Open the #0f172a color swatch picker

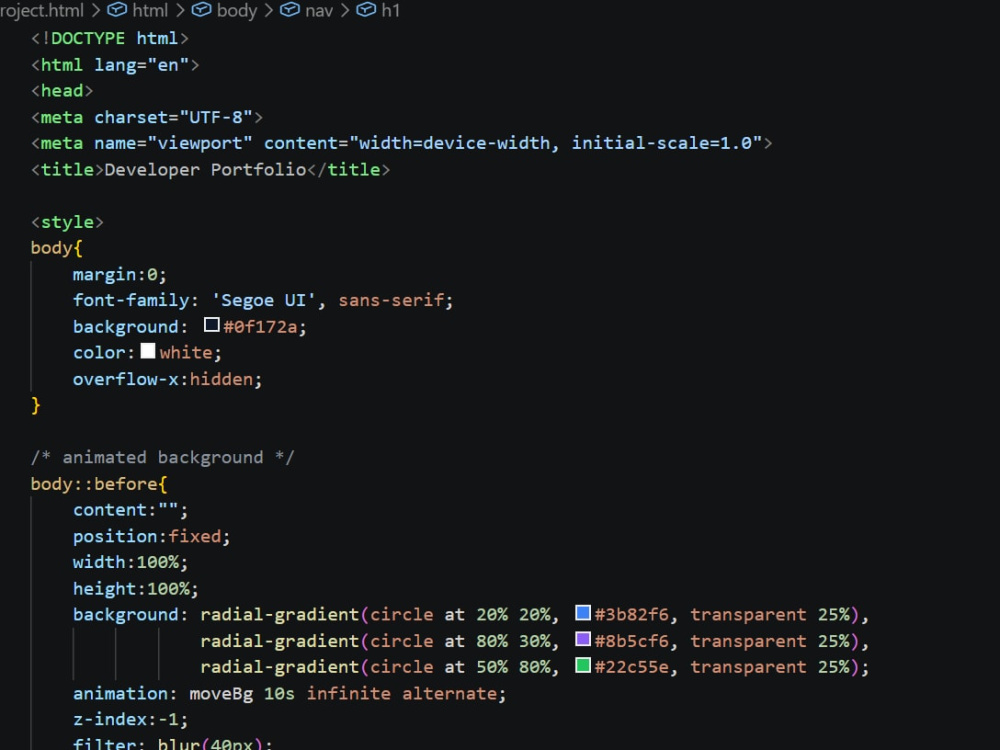click(212, 325)
